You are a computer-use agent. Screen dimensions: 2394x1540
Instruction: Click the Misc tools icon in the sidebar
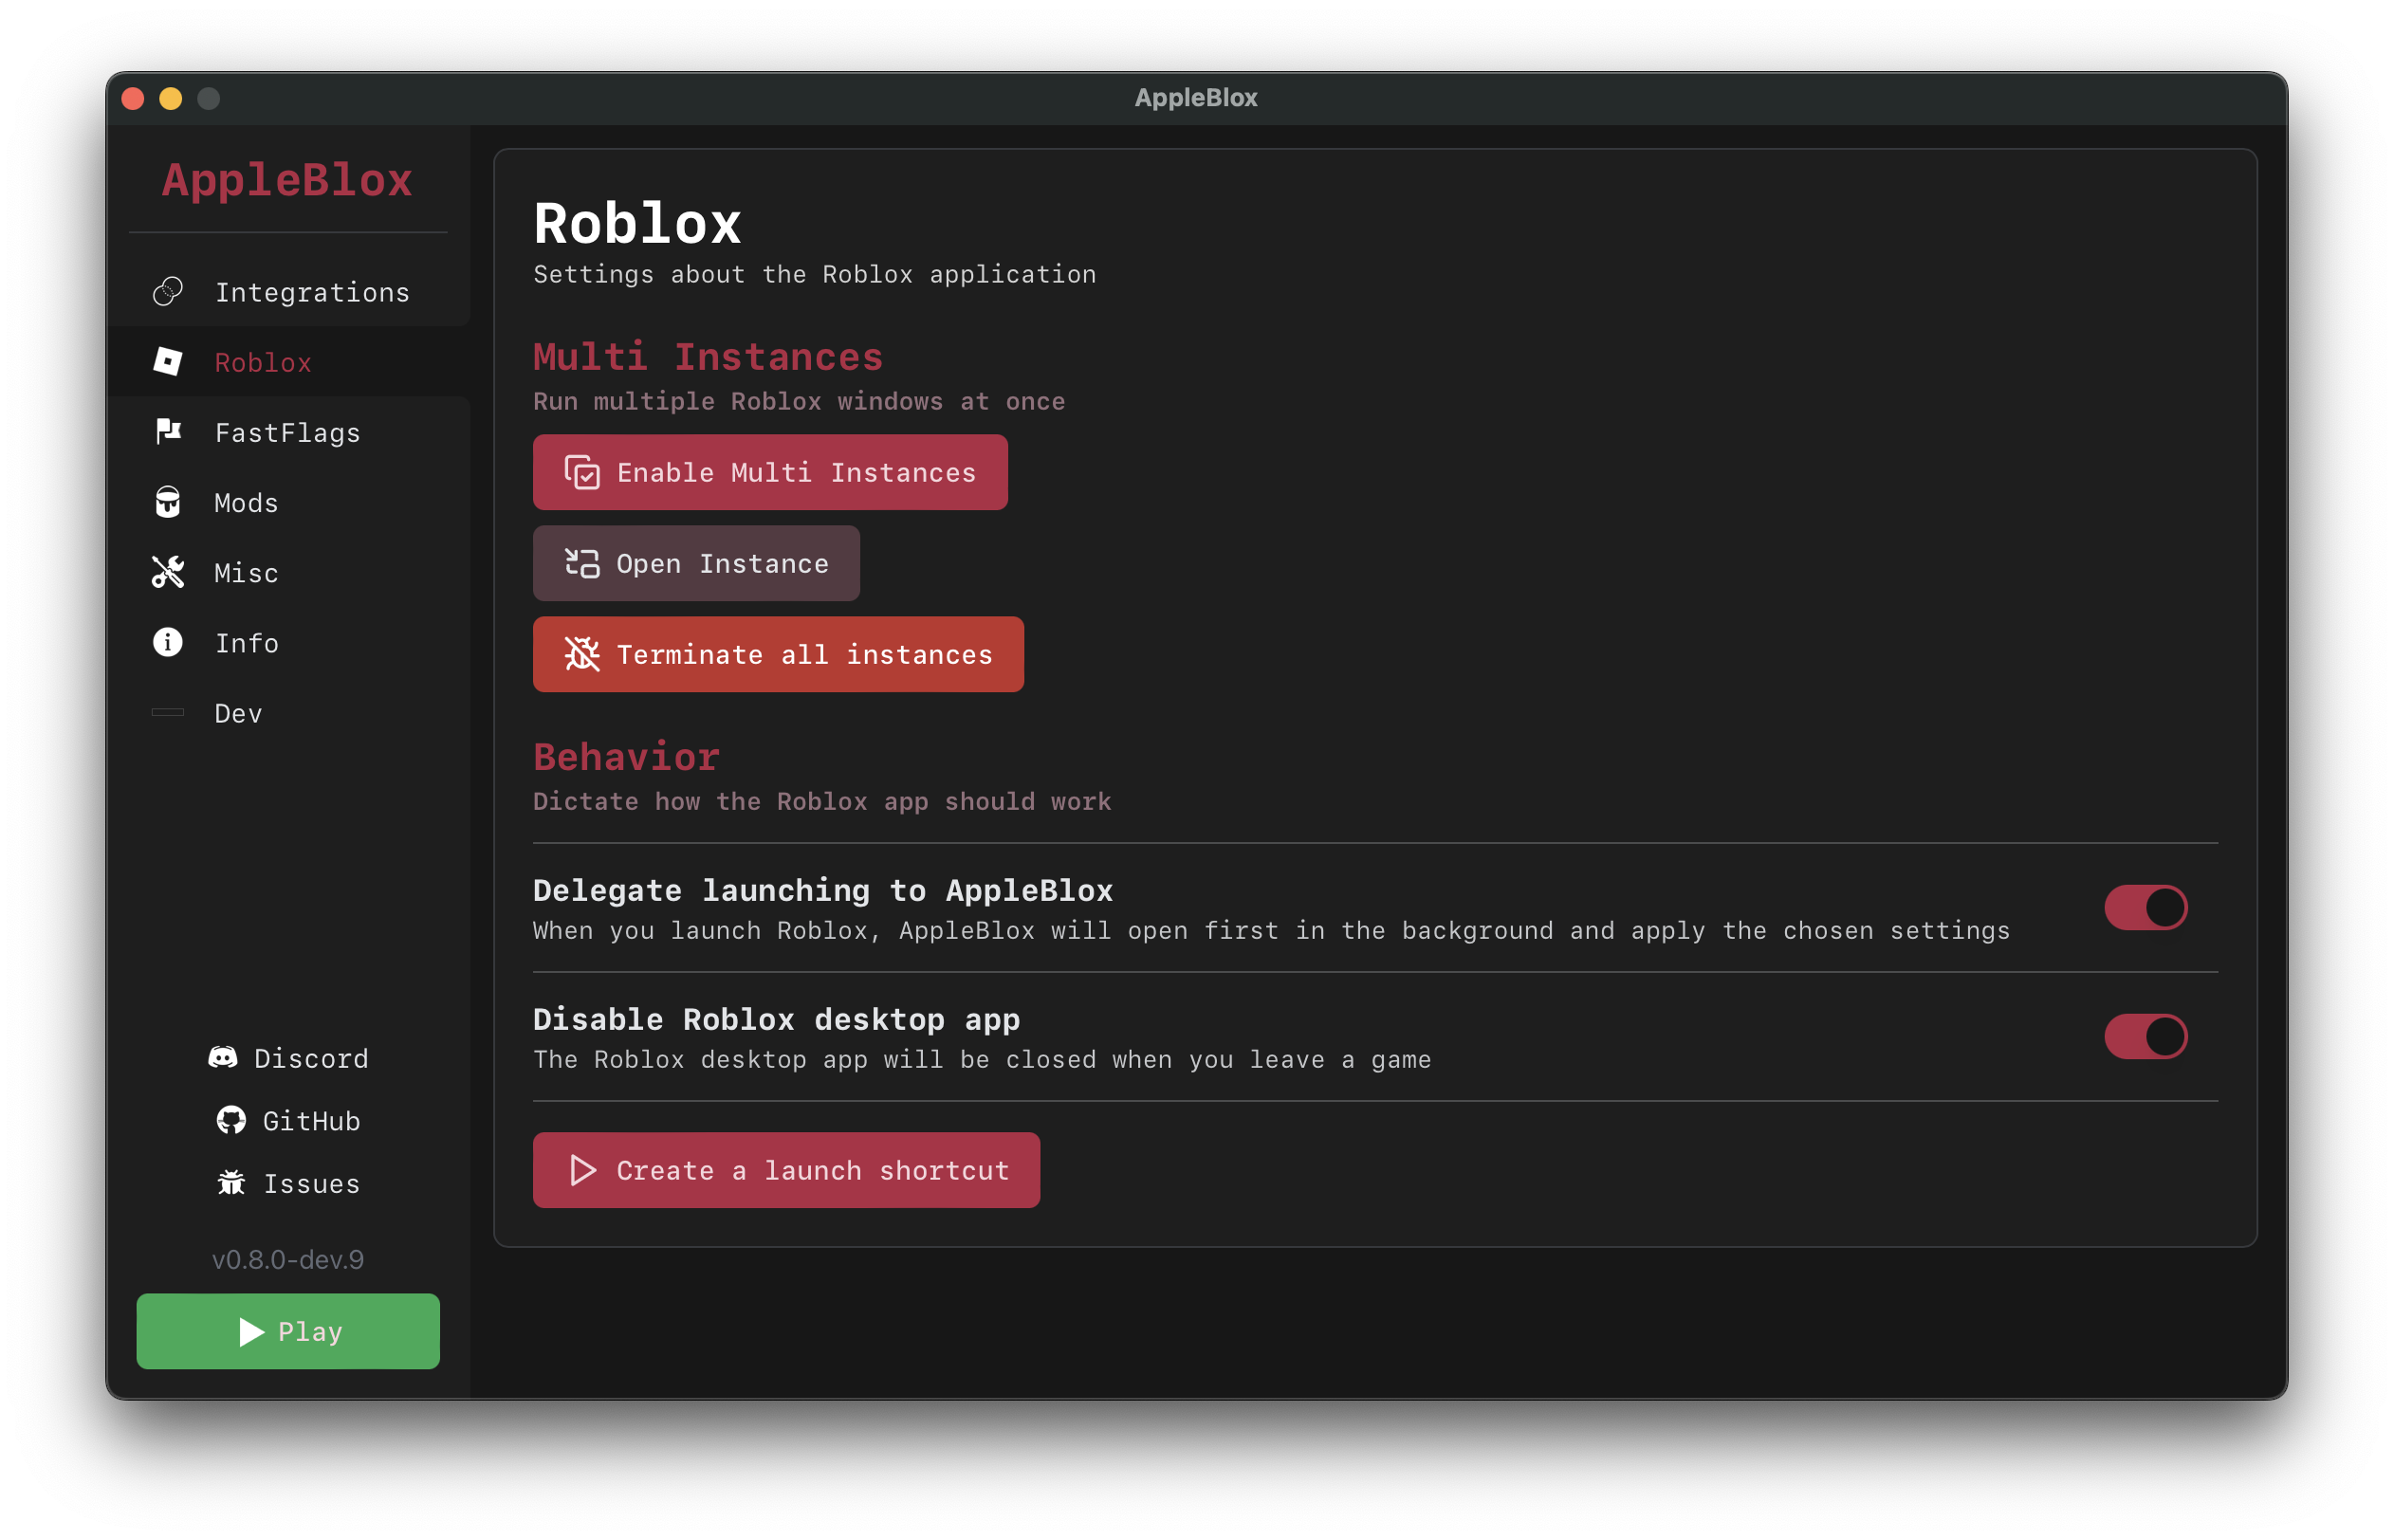[168, 573]
